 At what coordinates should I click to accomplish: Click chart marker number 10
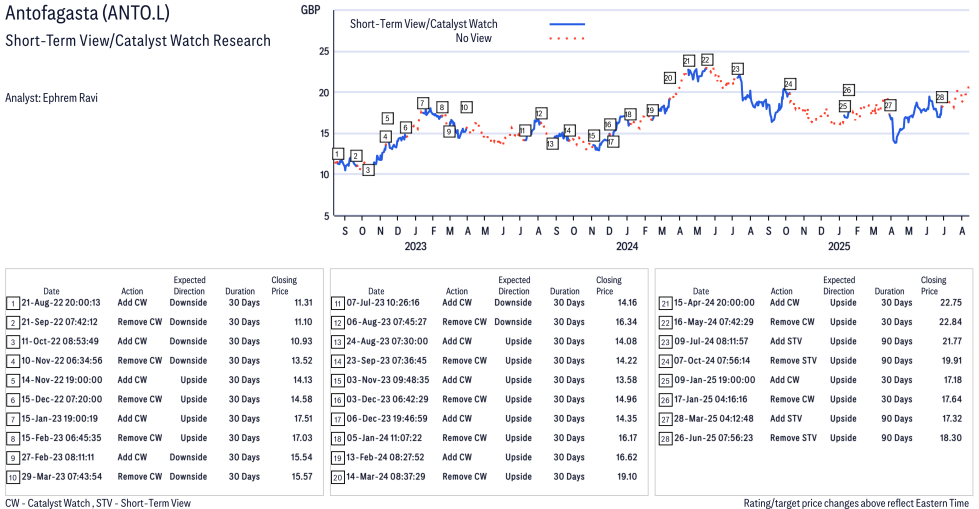click(x=466, y=107)
